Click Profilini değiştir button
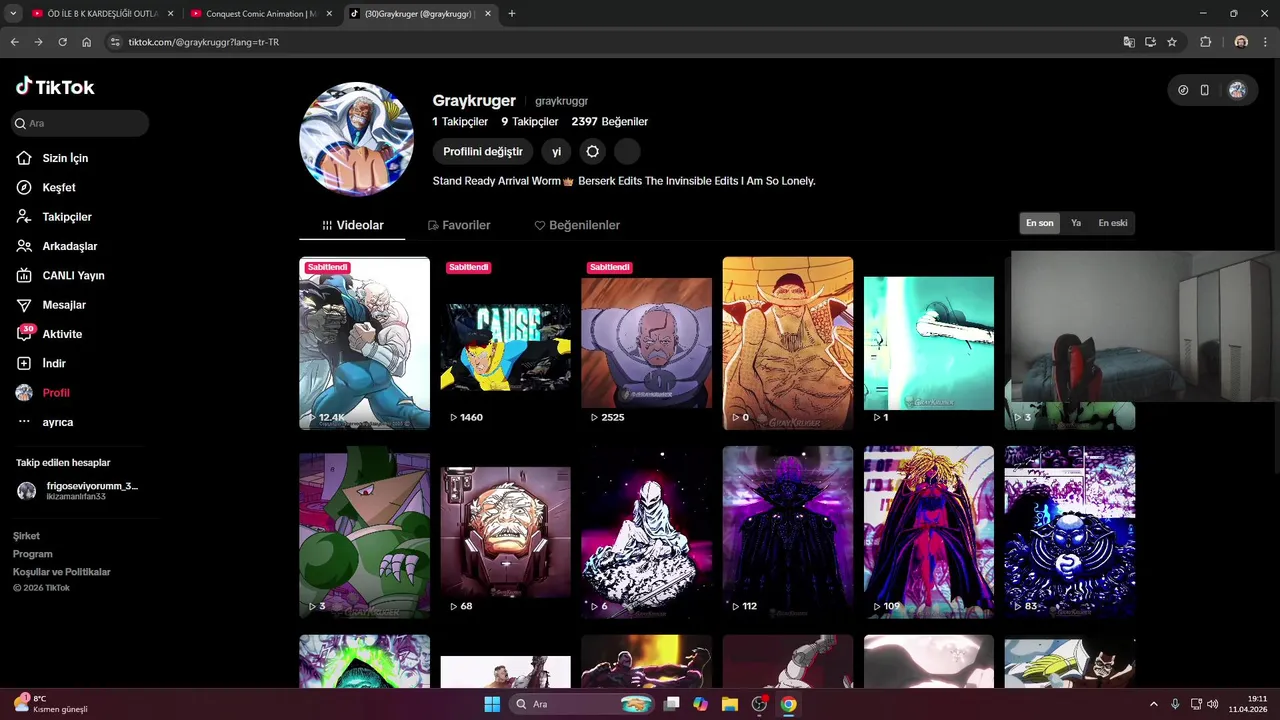The height and width of the screenshot is (720, 1280). pos(483,151)
